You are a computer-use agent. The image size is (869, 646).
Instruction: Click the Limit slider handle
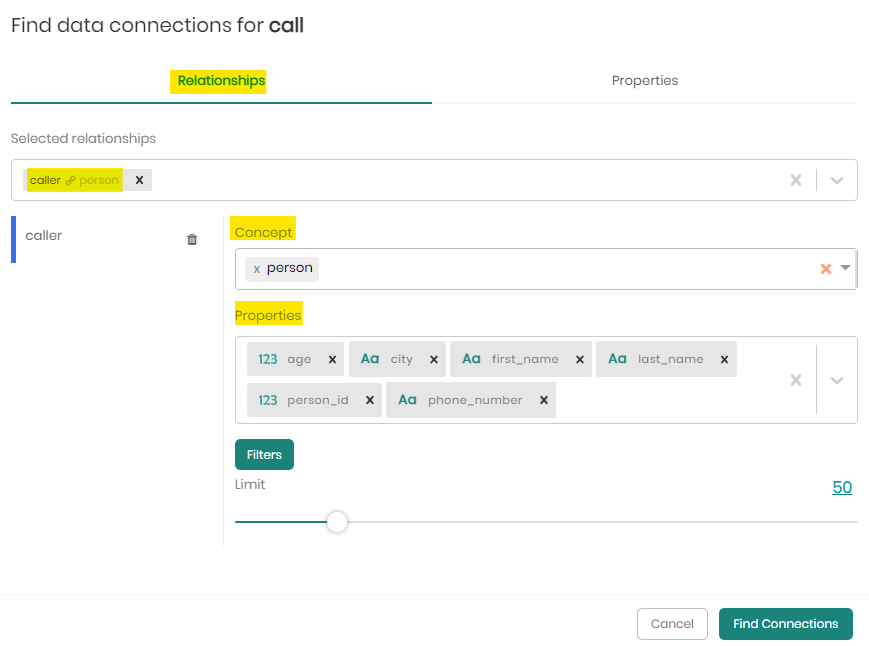click(337, 522)
